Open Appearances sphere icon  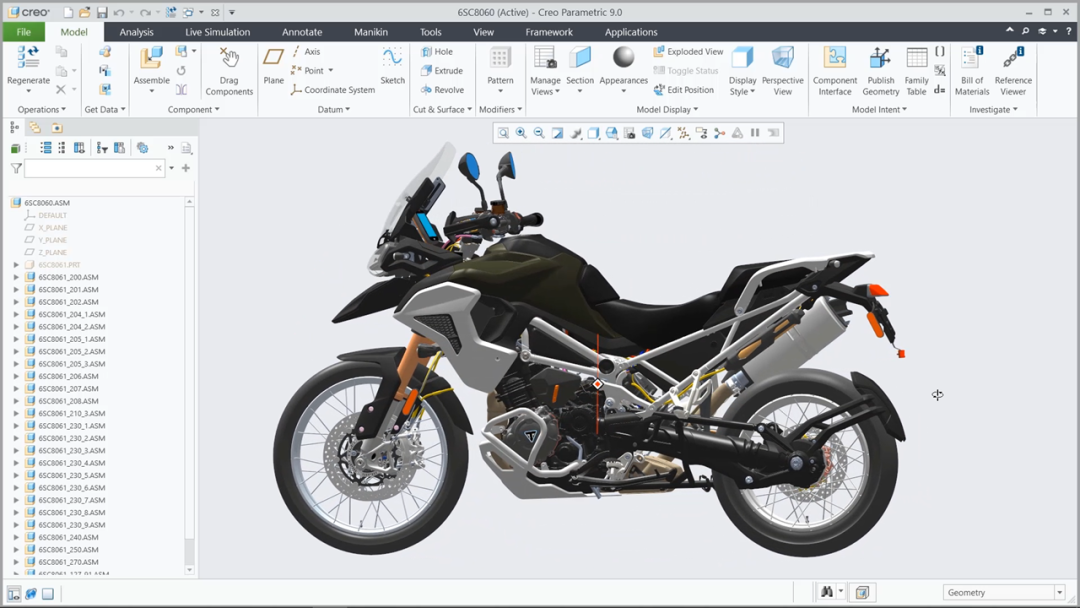tap(623, 58)
